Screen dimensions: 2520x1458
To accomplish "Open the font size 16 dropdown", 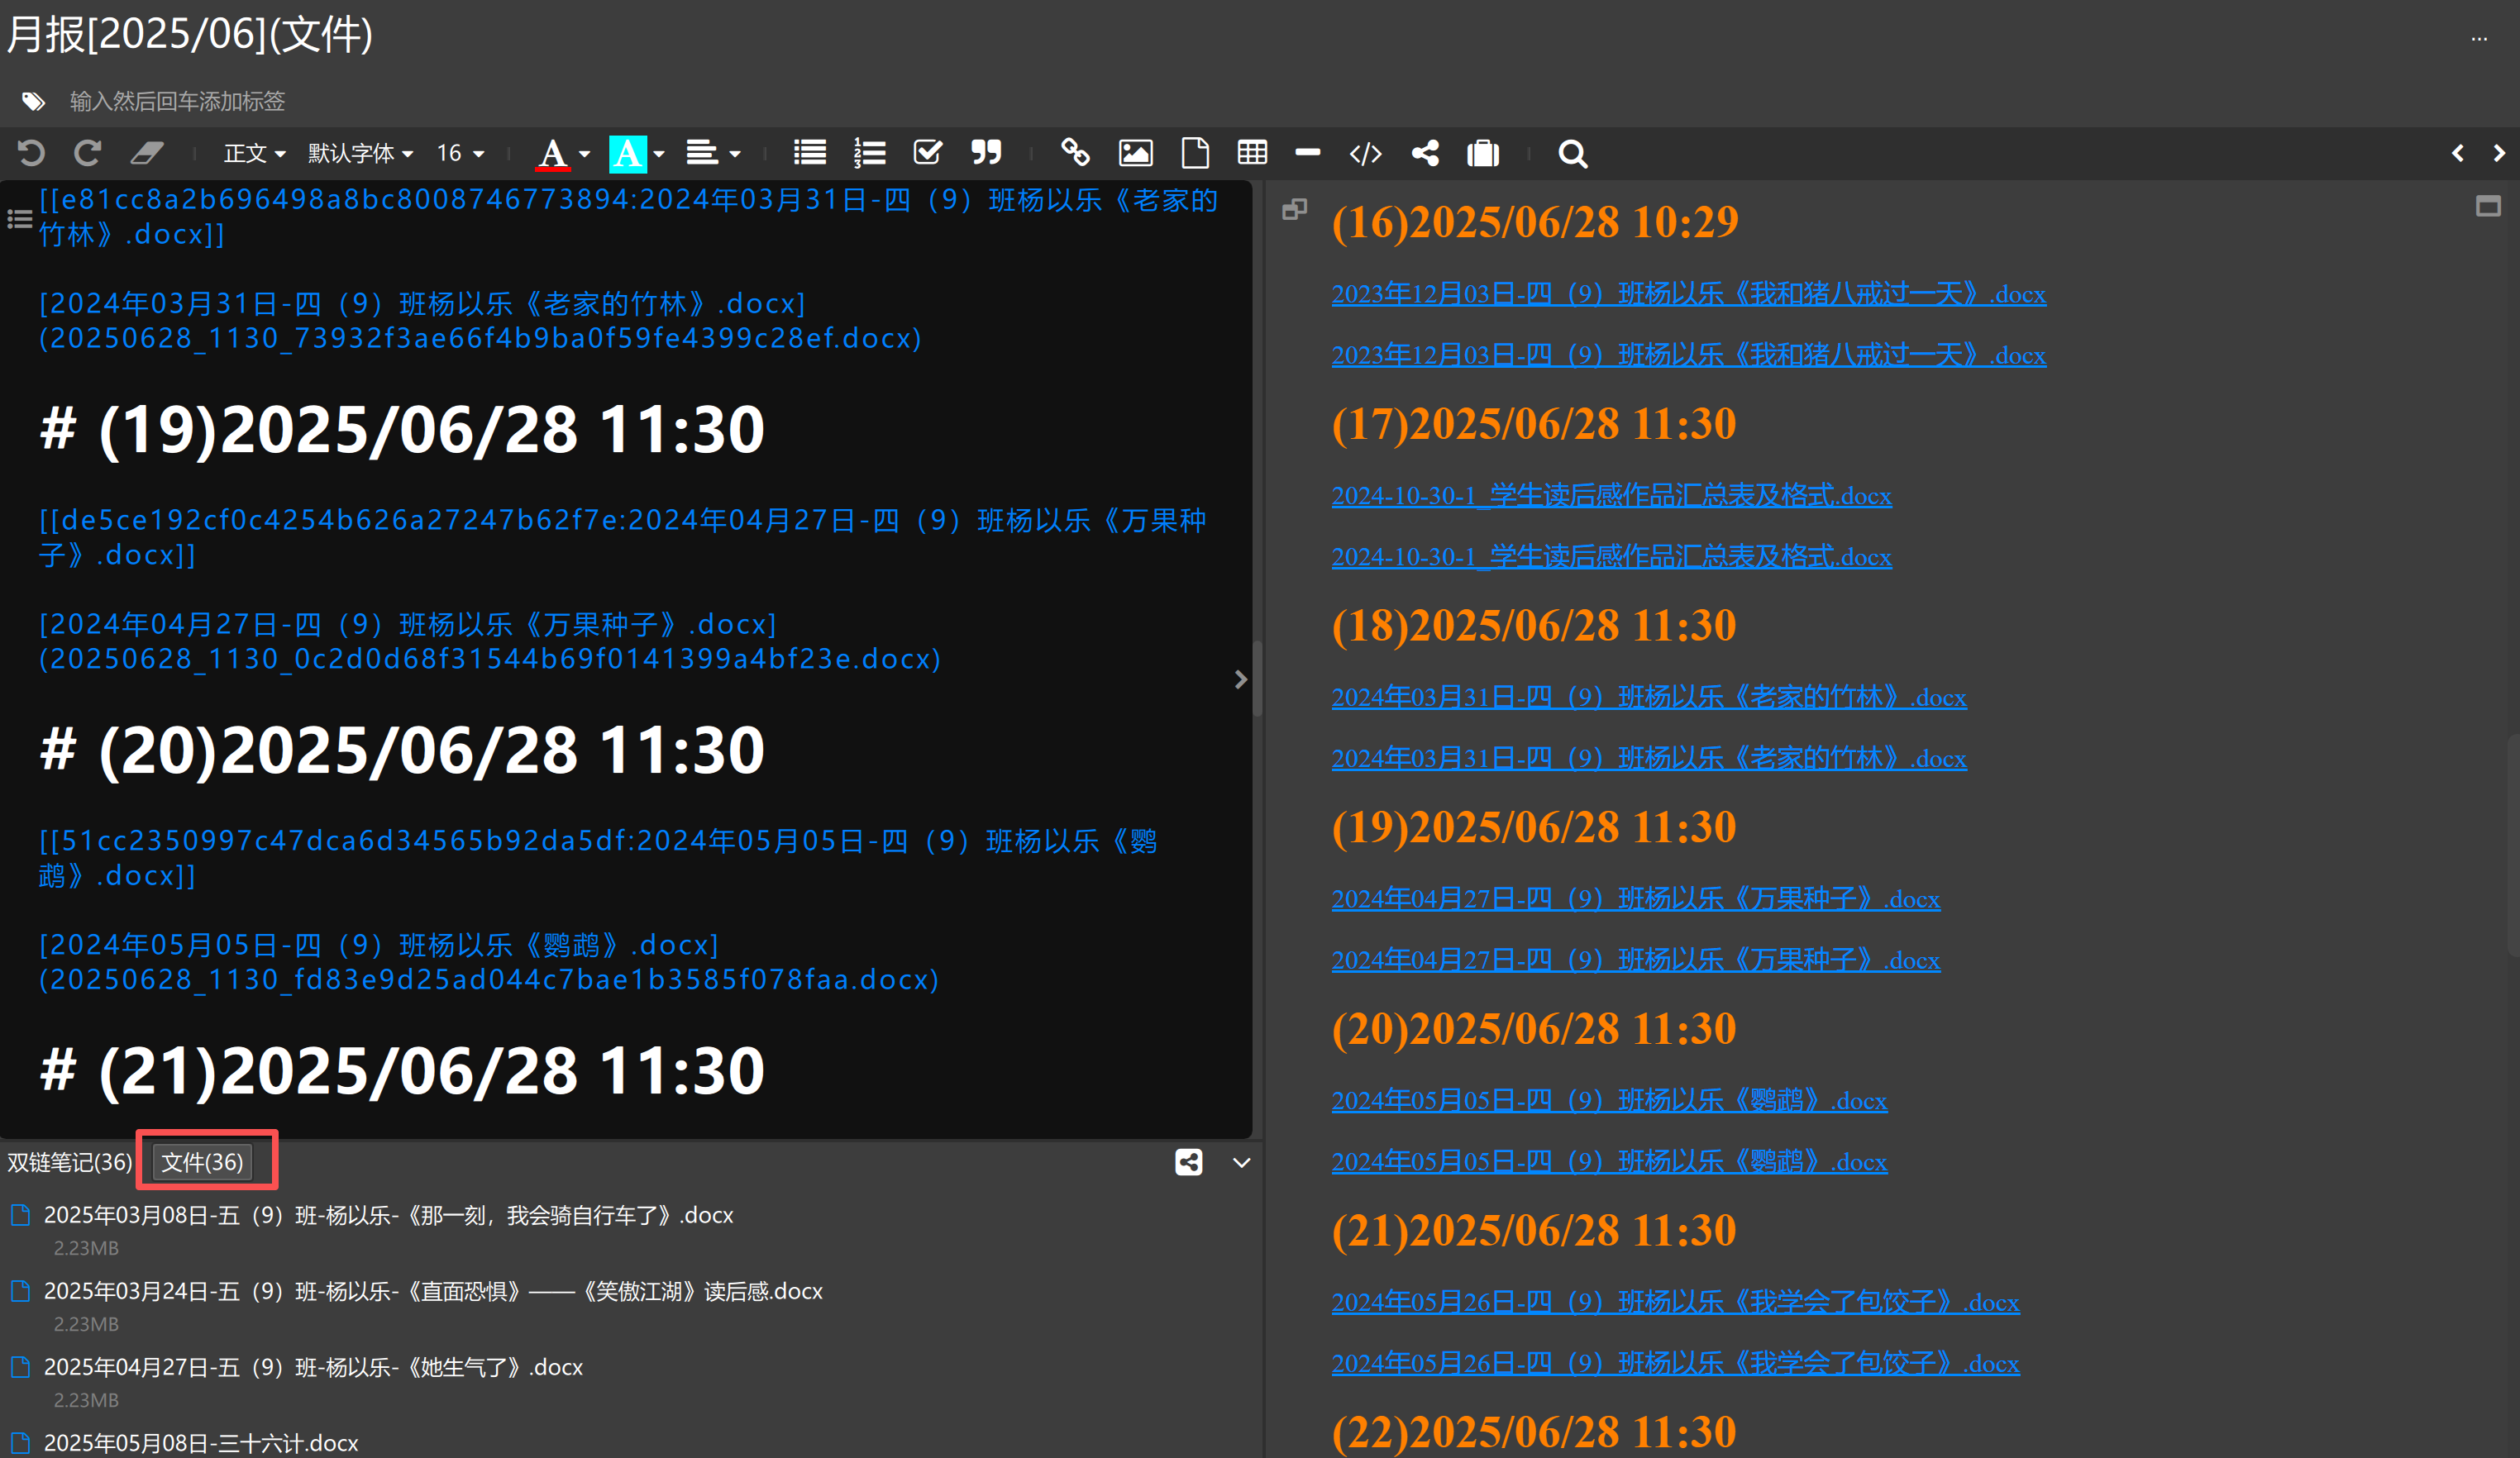I will click(460, 154).
